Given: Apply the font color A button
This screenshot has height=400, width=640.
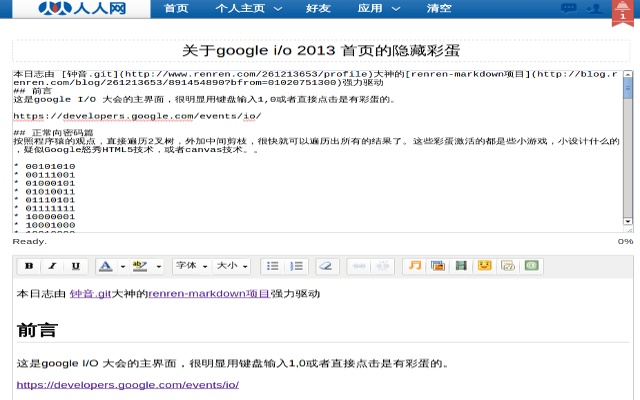Looking at the screenshot, I should [x=106, y=266].
